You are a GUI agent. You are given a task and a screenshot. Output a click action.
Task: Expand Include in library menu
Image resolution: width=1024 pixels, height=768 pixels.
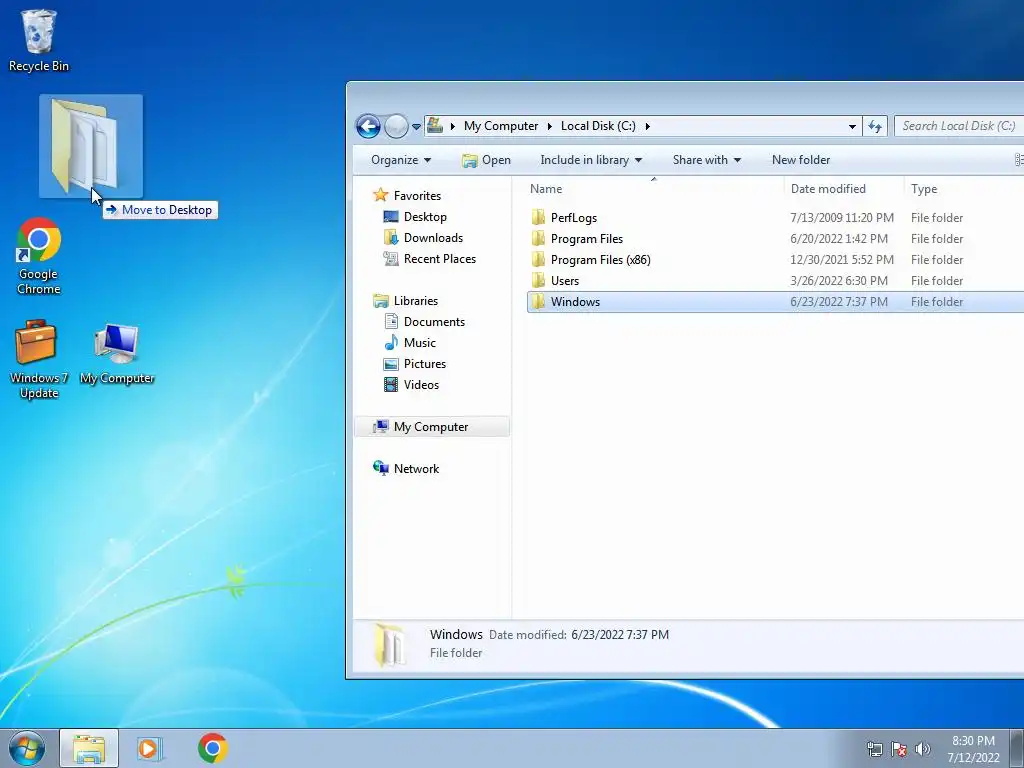(591, 160)
